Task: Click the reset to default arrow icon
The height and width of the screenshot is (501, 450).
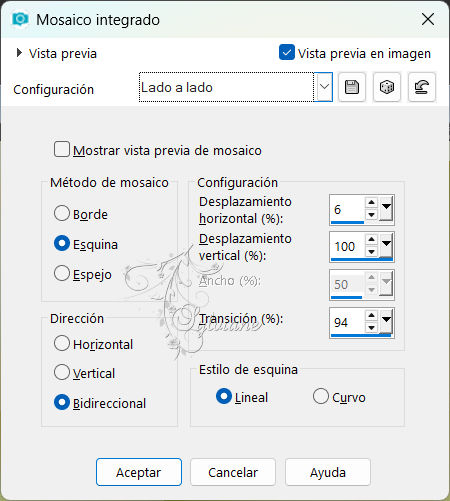Action: coord(422,87)
